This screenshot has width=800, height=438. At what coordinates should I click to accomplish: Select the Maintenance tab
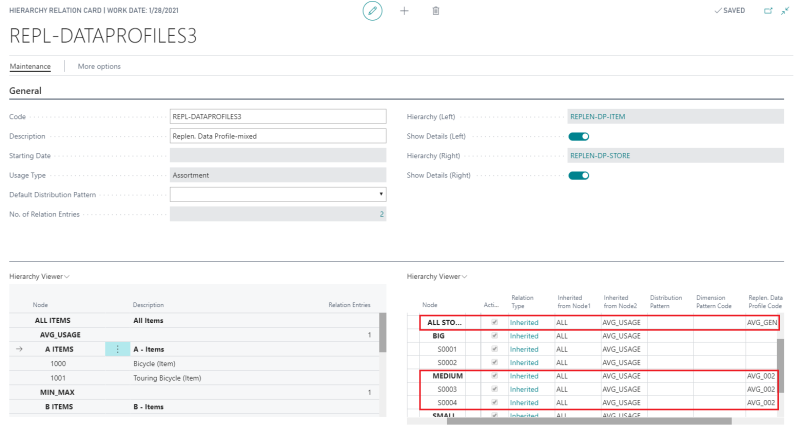point(30,66)
